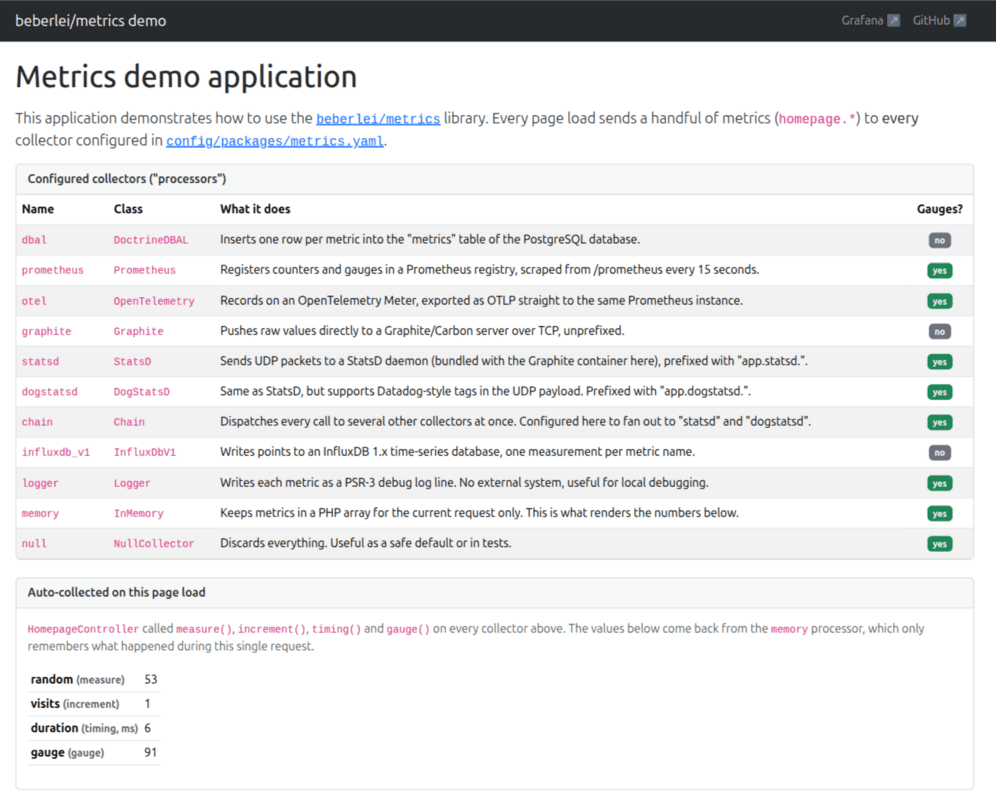The image size is (996, 801).
Task: Click the 'Prometheus' class cell
Action: [145, 271]
